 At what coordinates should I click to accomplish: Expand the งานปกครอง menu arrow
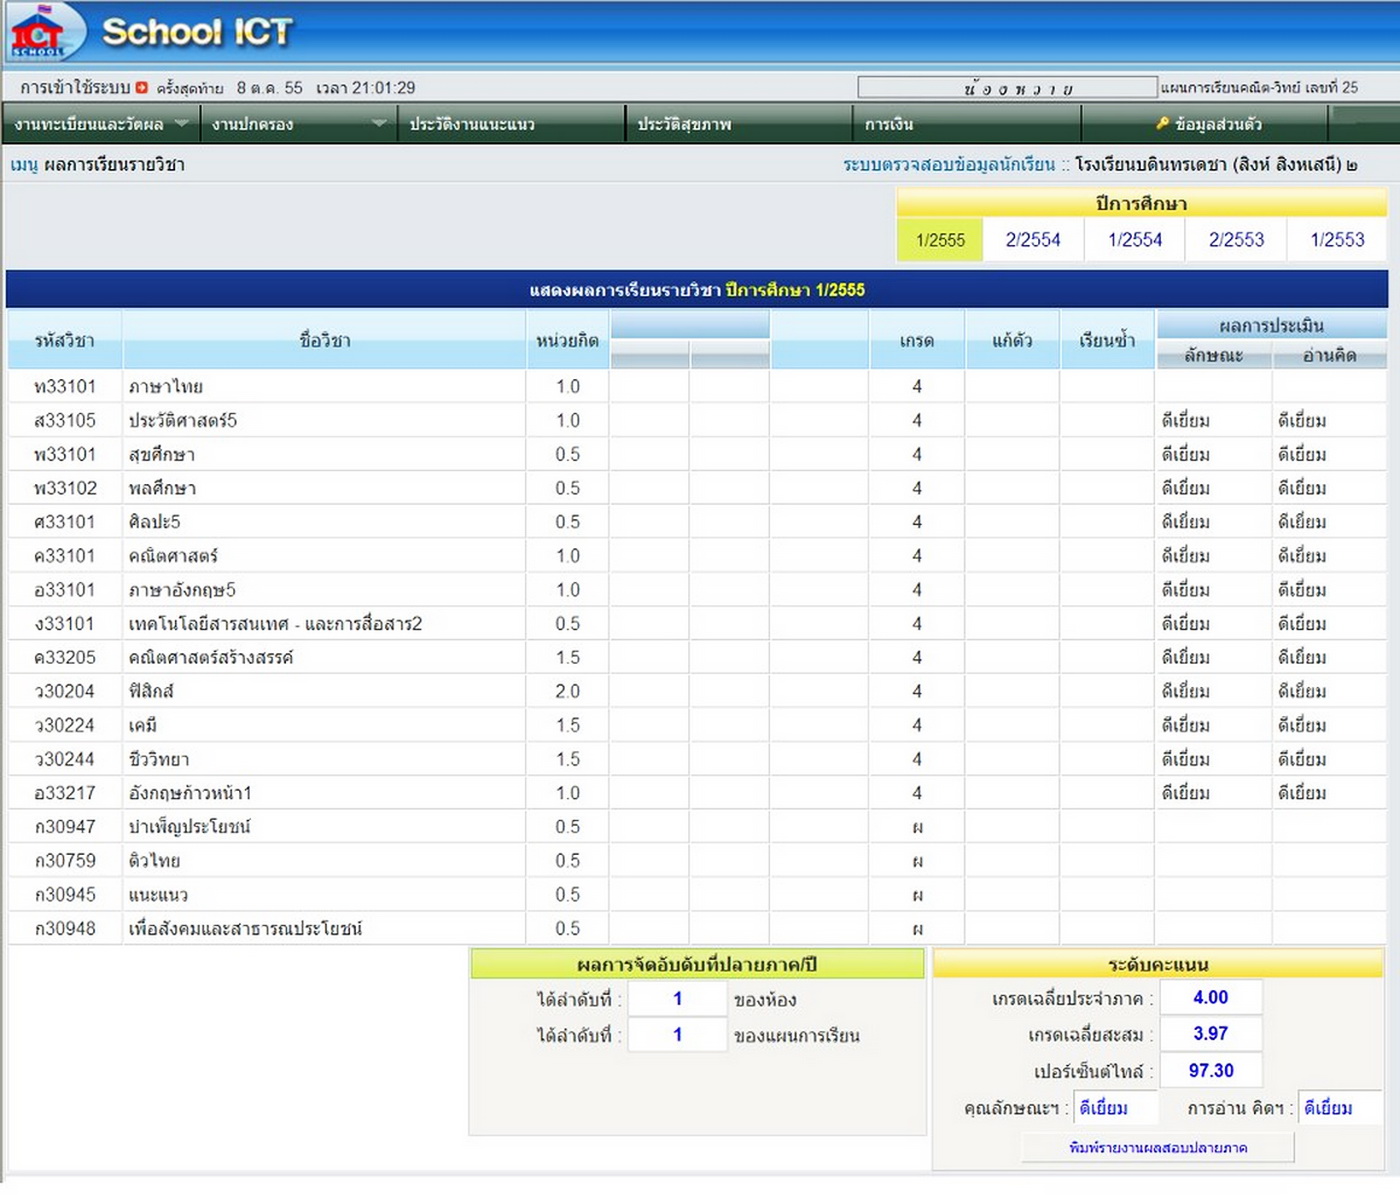tap(379, 124)
